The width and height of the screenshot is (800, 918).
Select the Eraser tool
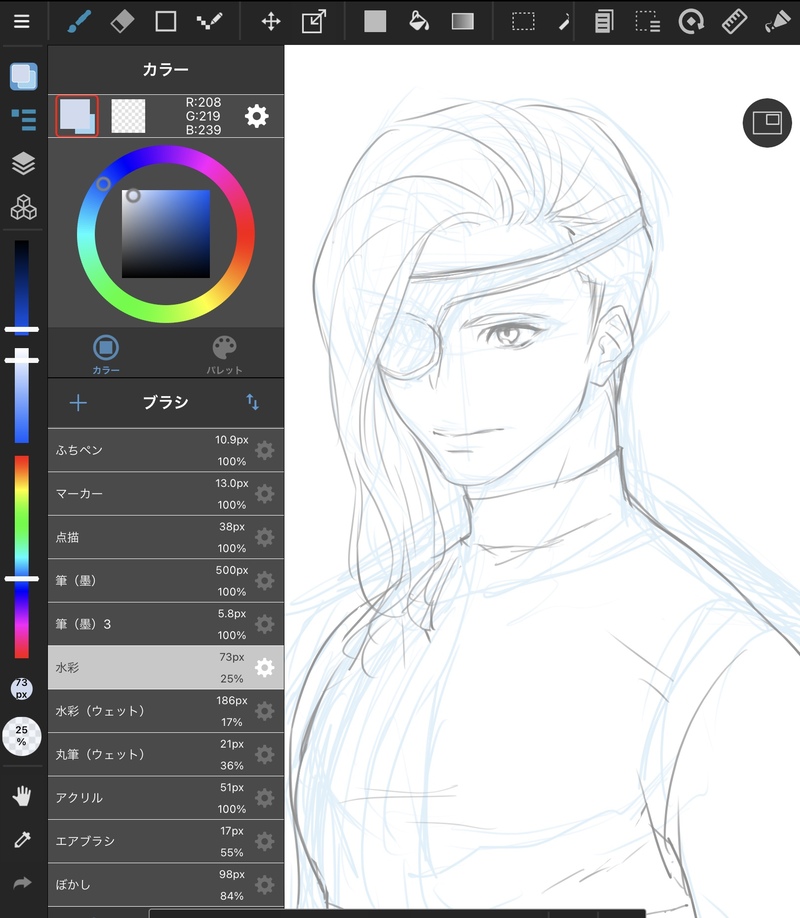(x=122, y=22)
